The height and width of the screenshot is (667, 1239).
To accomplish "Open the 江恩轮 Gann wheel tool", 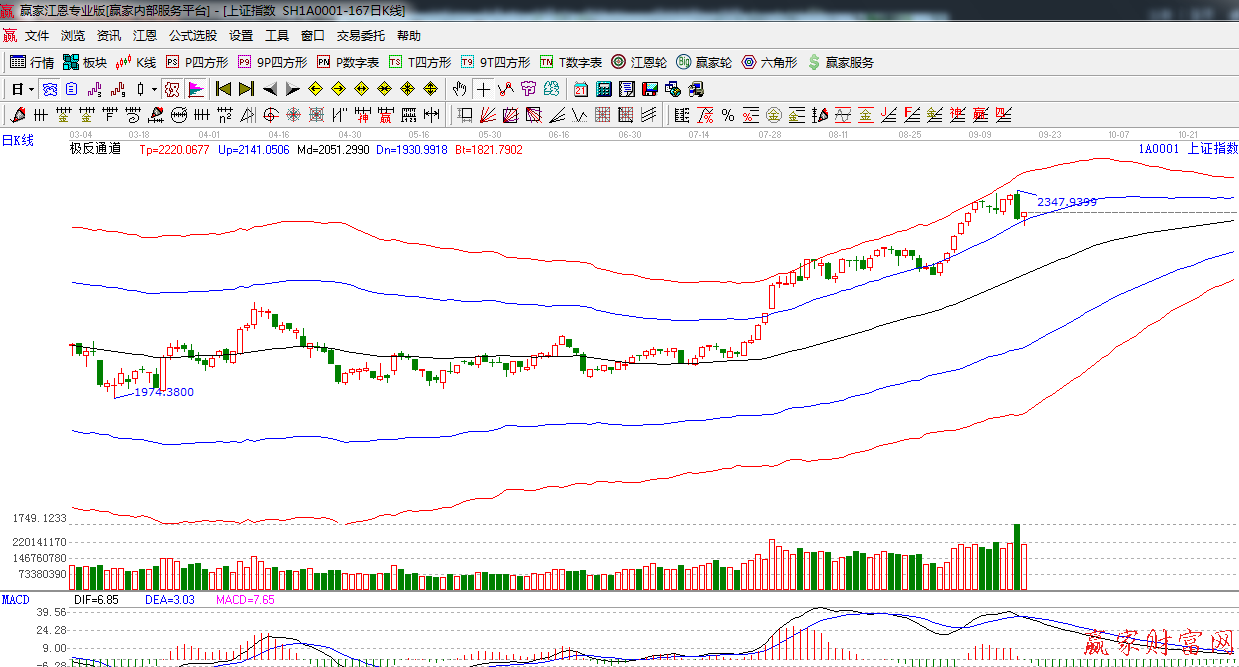I will coord(639,62).
